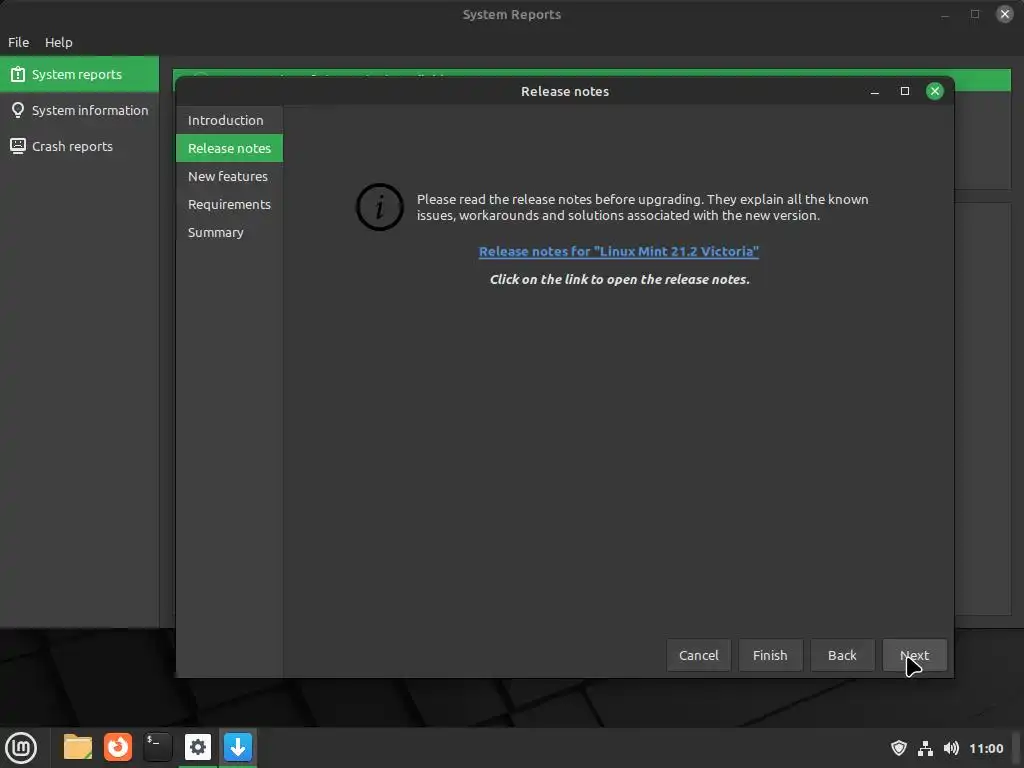Image resolution: width=1024 pixels, height=768 pixels.
Task: Maximize the Release notes dialog
Action: tap(904, 91)
